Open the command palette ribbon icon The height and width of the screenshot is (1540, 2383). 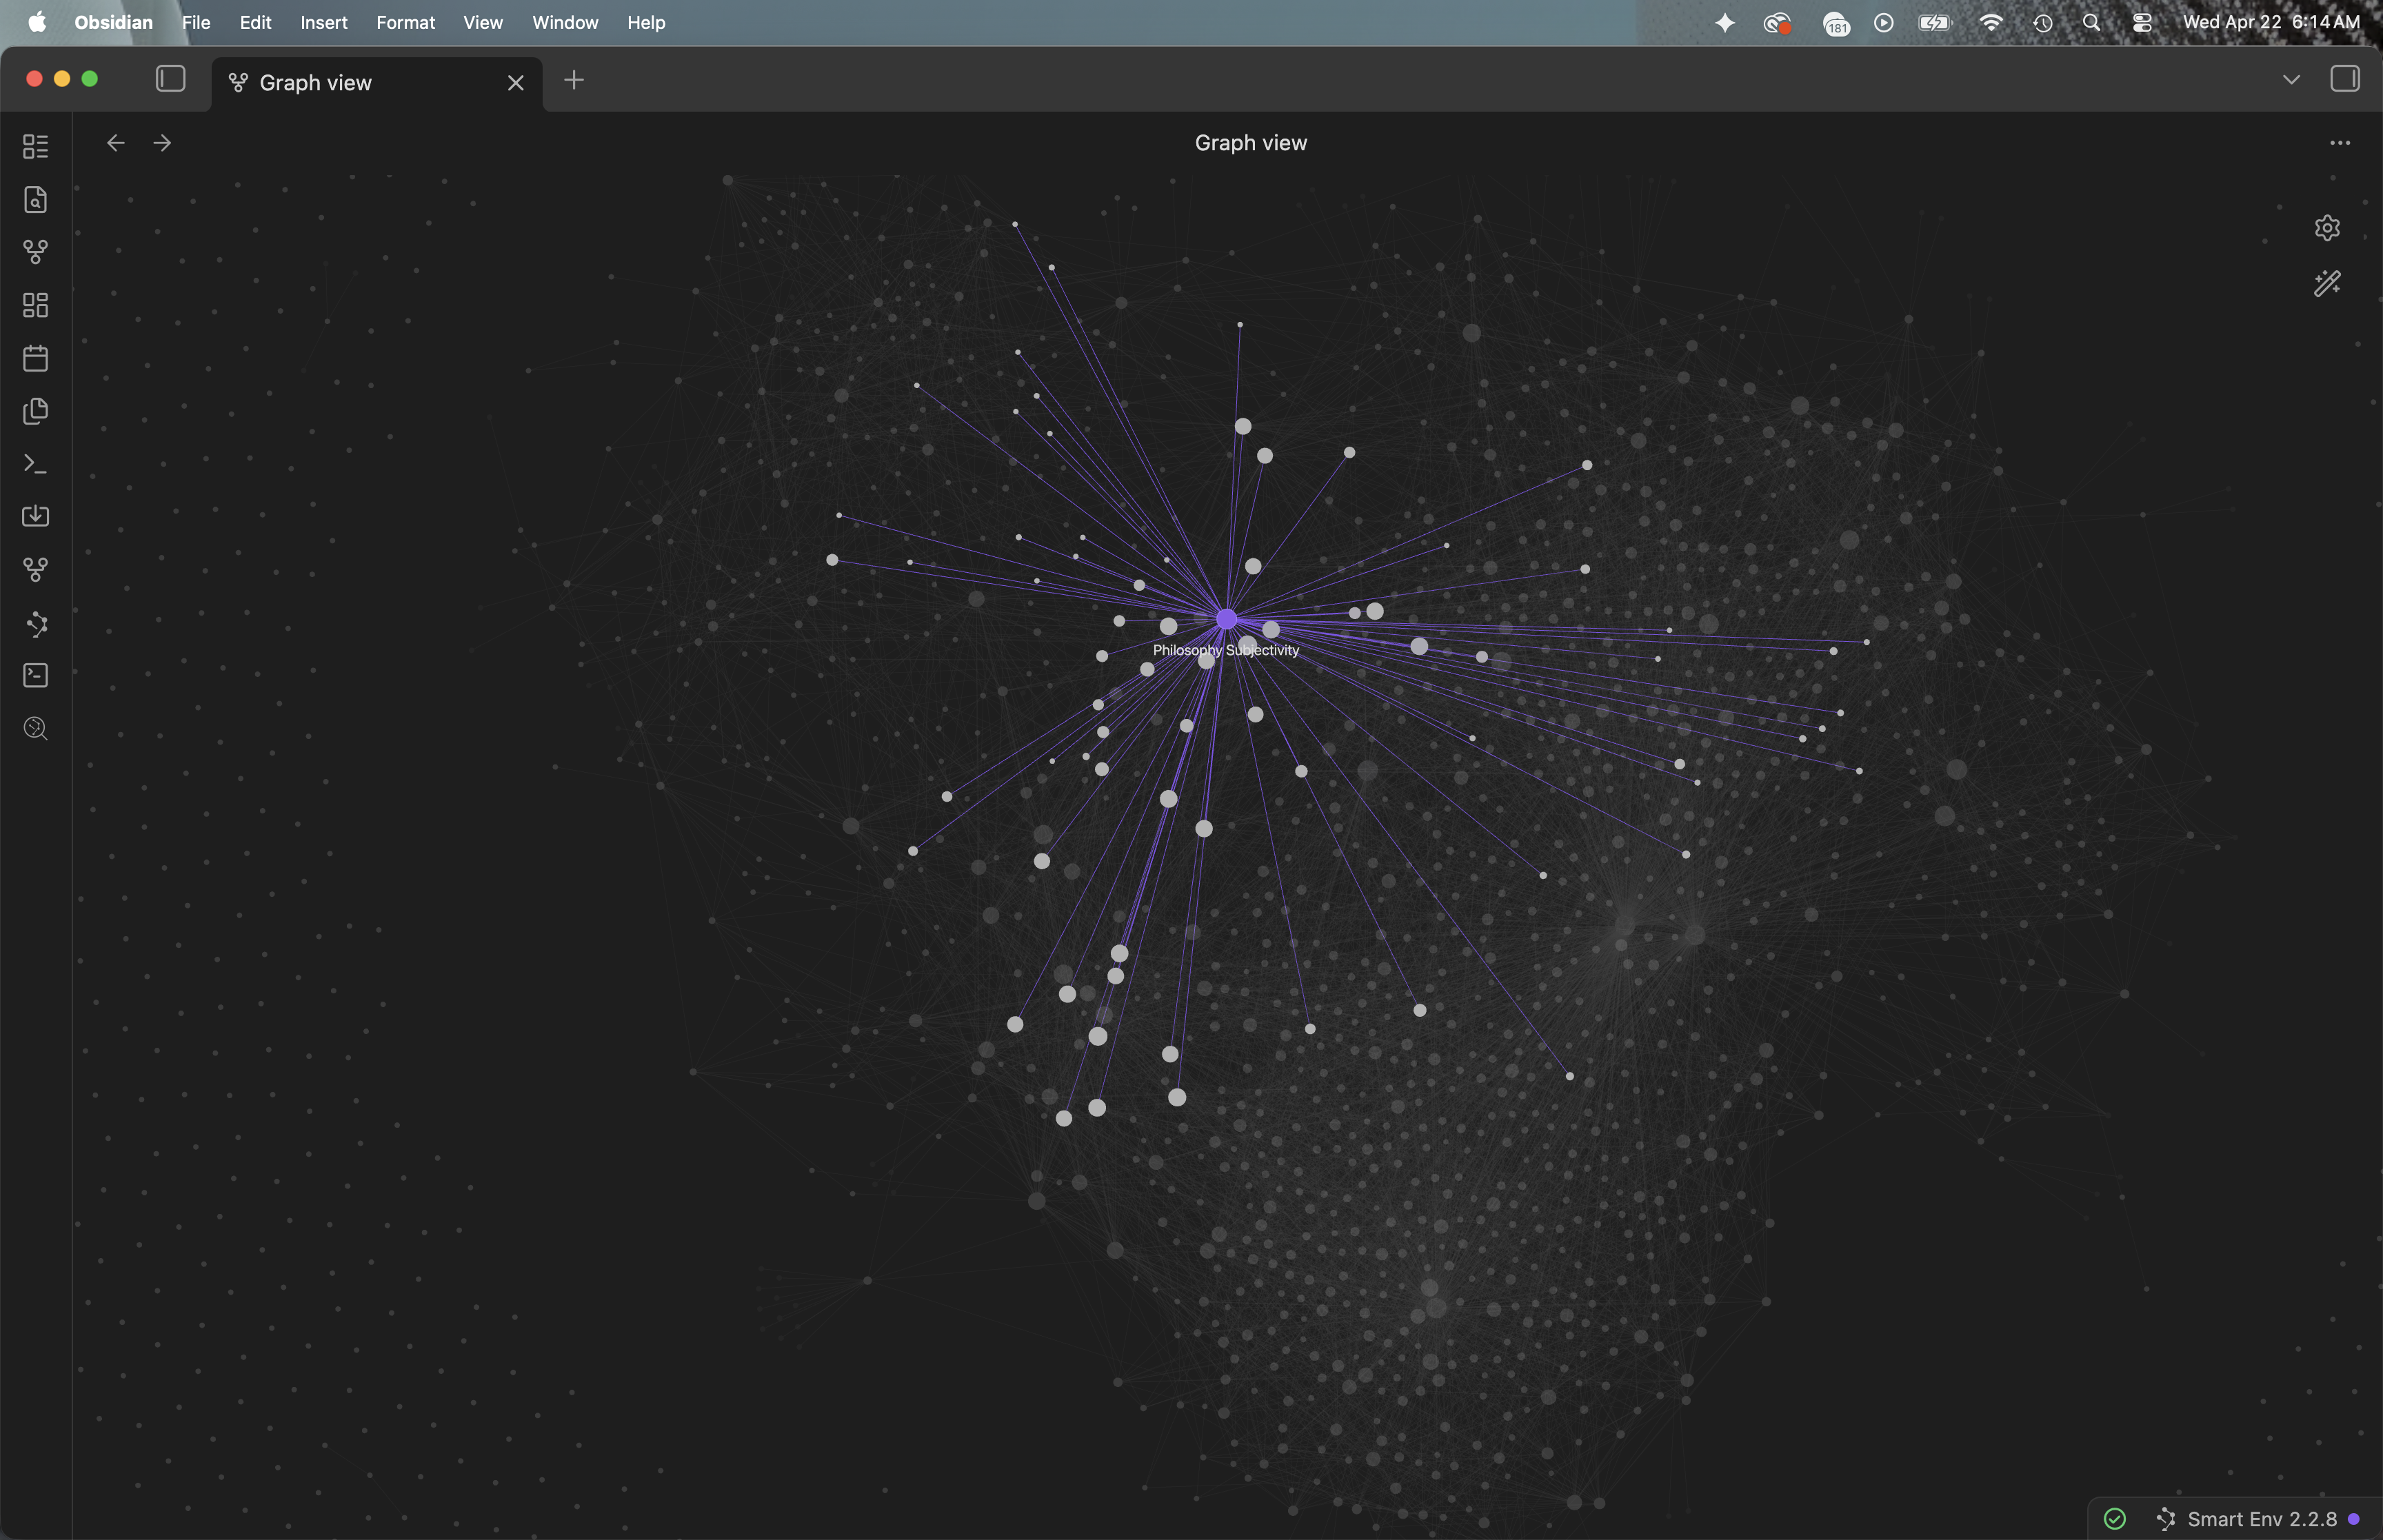tap(35, 464)
